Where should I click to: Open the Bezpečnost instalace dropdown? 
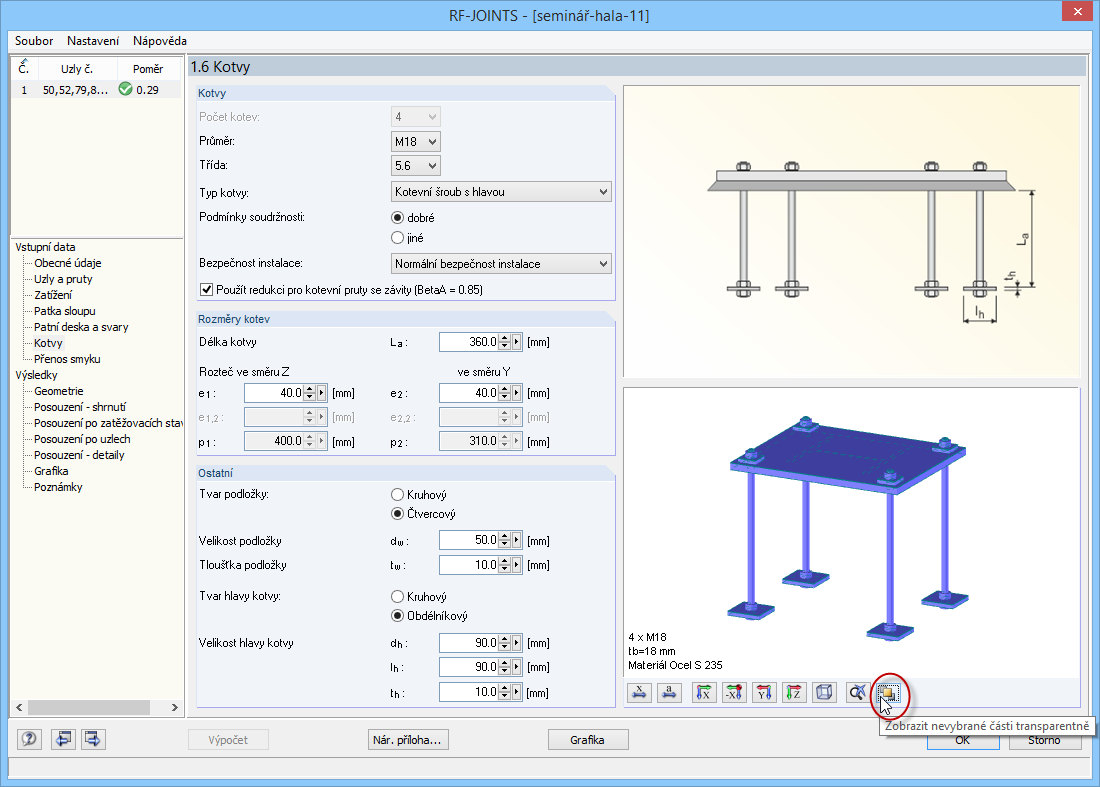pos(501,264)
